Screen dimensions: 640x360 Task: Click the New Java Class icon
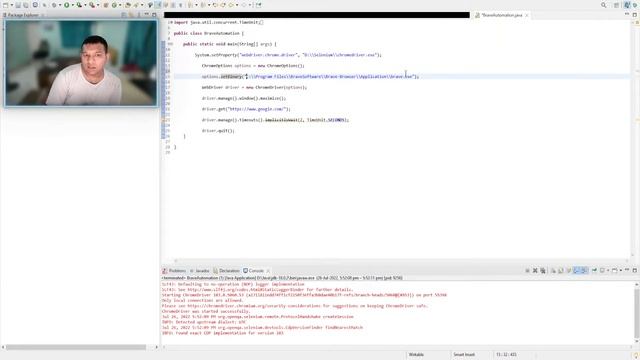click(x=114, y=5)
